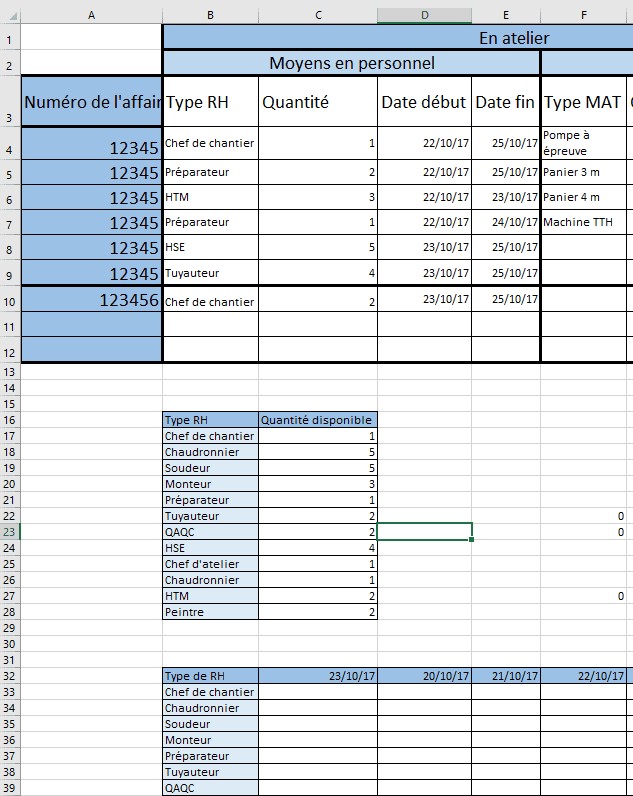Click the 12345 cell in row 4
Viewport: 633px width, 796px height.
tap(91, 143)
